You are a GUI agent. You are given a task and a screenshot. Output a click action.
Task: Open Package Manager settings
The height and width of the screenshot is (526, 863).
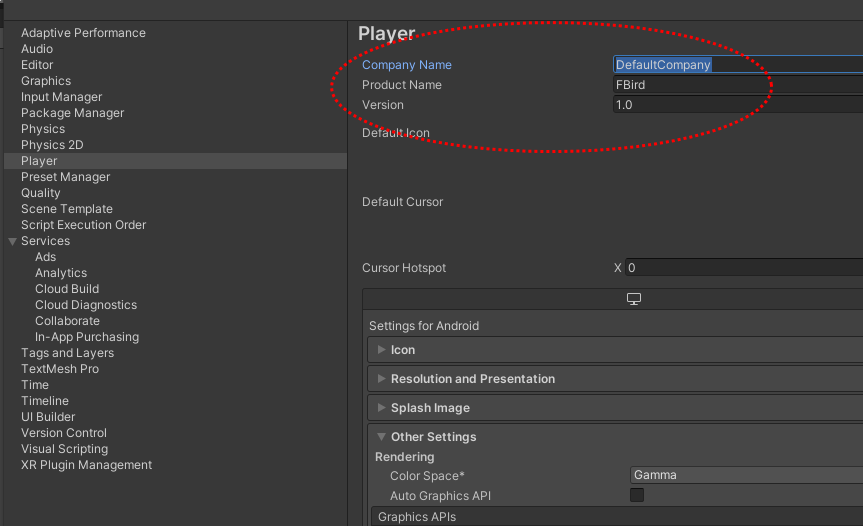click(x=72, y=113)
